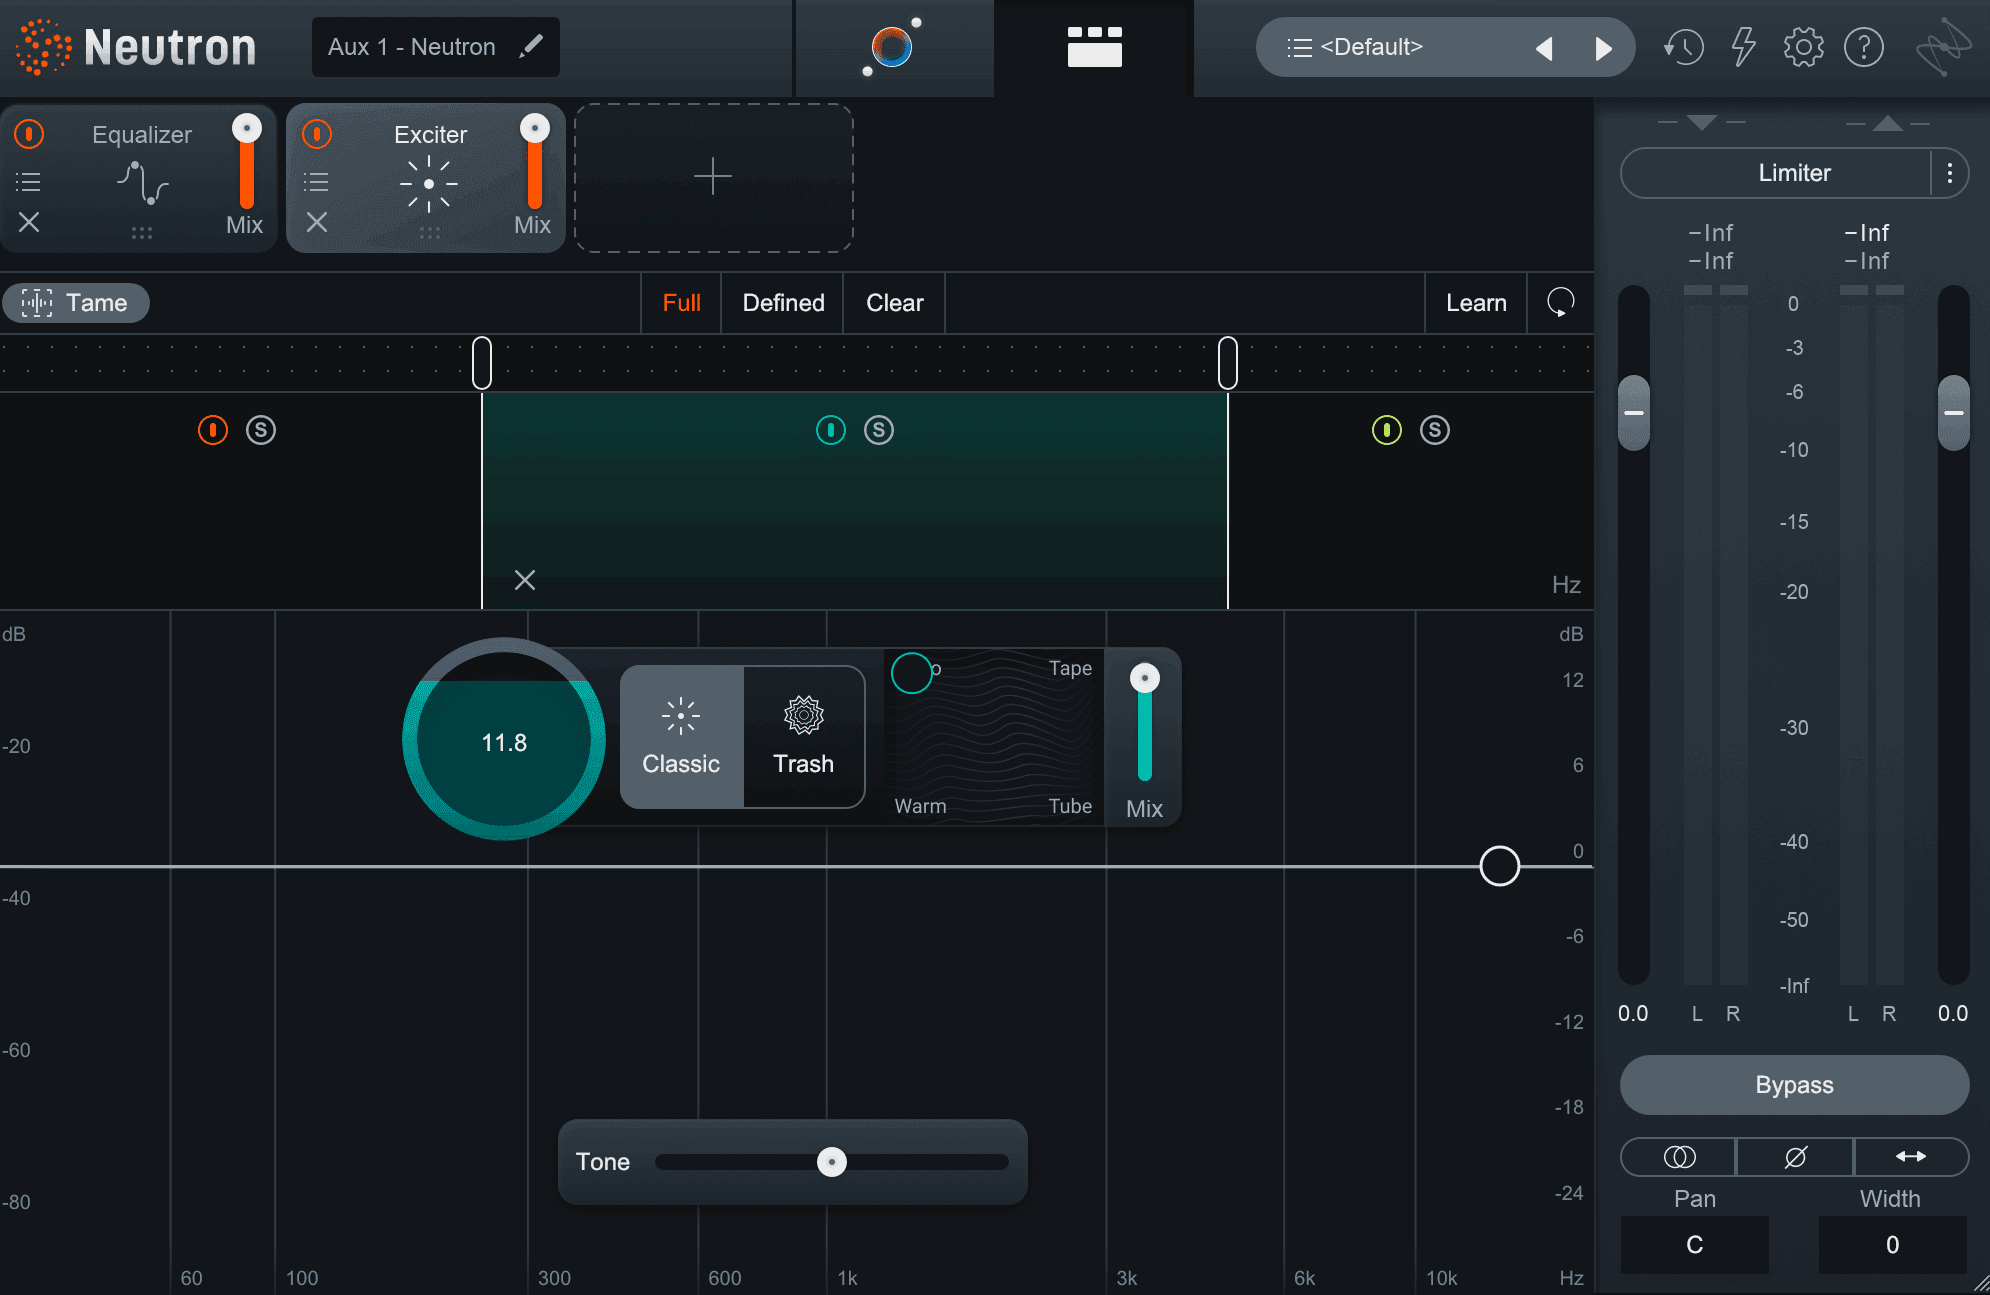Load the next preset arrow
This screenshot has width=1990, height=1295.
[x=1604, y=48]
